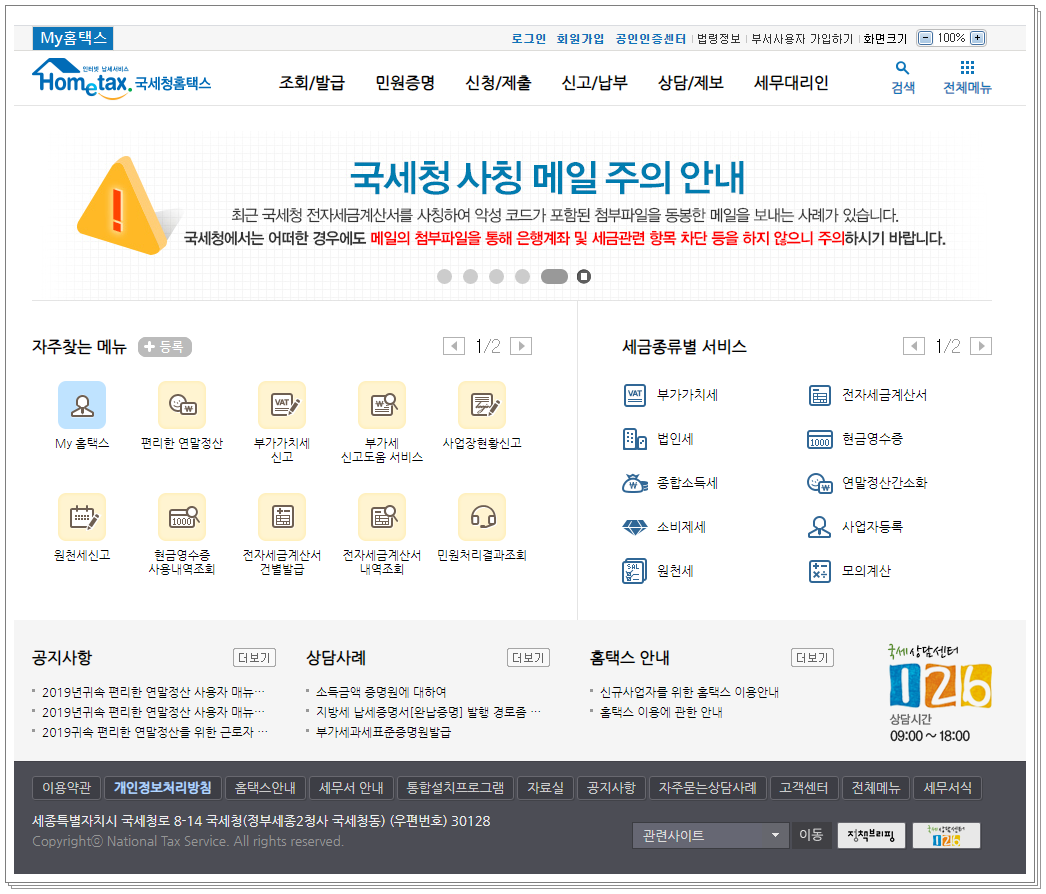
Task: Next page of 세금종류별 서비스
Action: [981, 346]
